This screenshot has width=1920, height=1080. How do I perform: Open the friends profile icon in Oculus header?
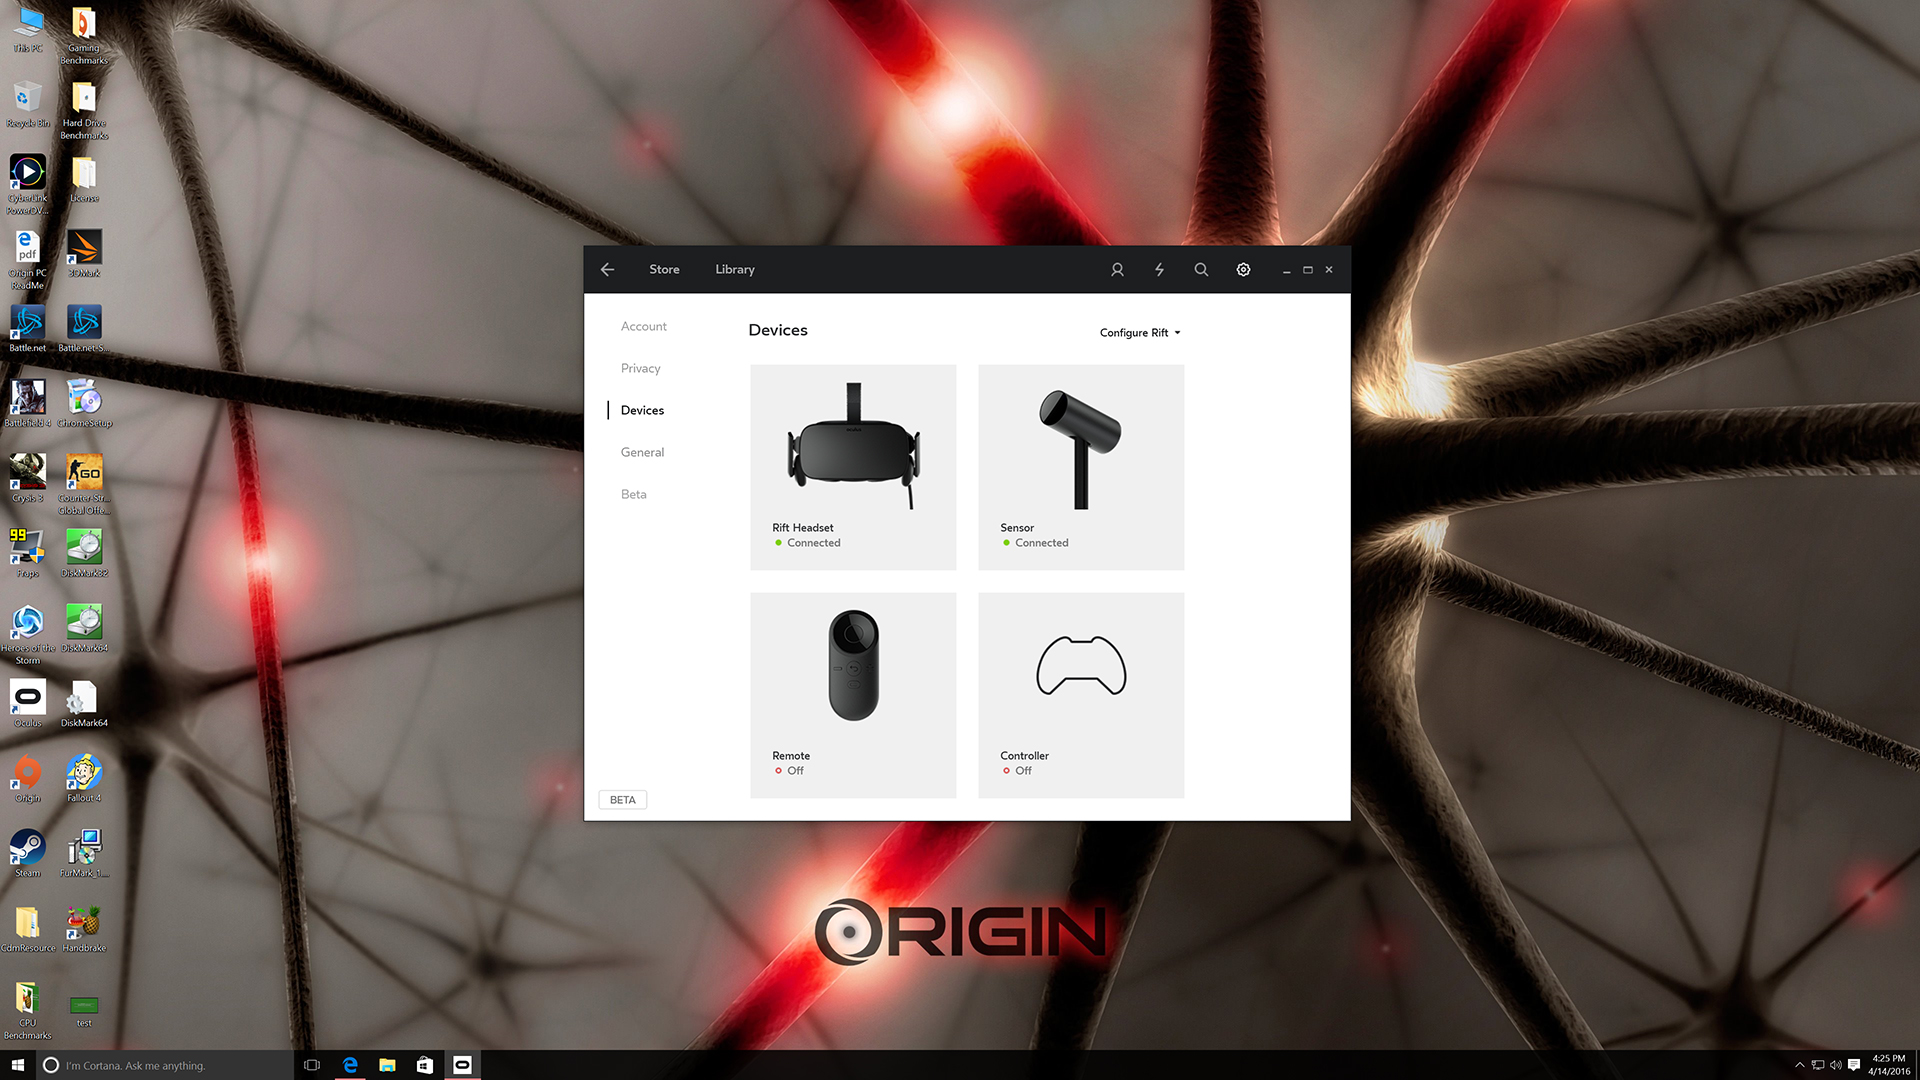coord(1117,269)
